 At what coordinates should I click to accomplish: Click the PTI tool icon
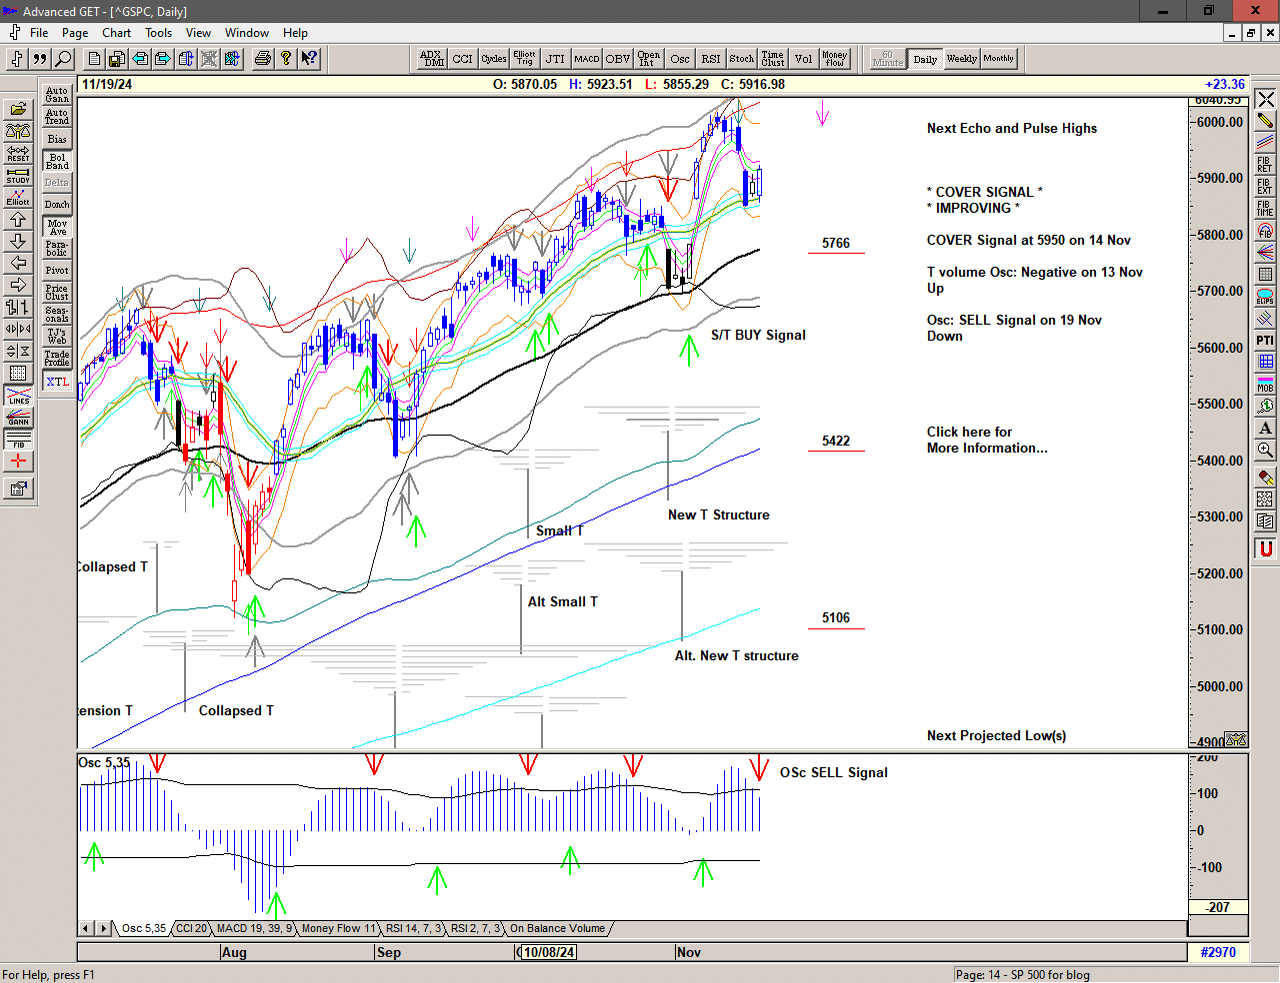(1265, 341)
